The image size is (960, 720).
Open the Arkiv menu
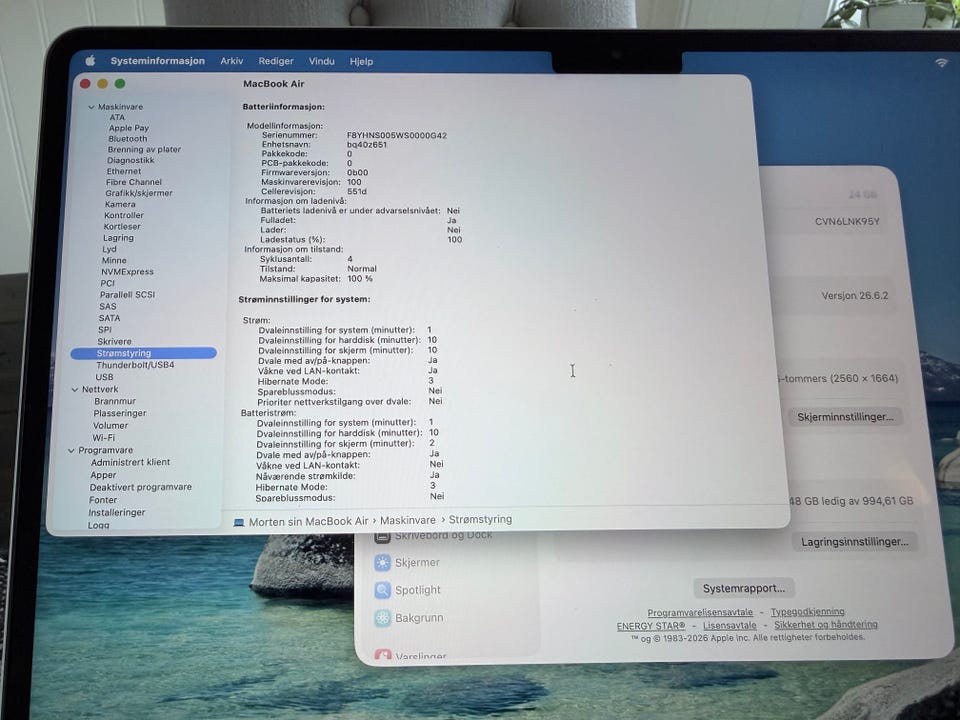(x=231, y=61)
